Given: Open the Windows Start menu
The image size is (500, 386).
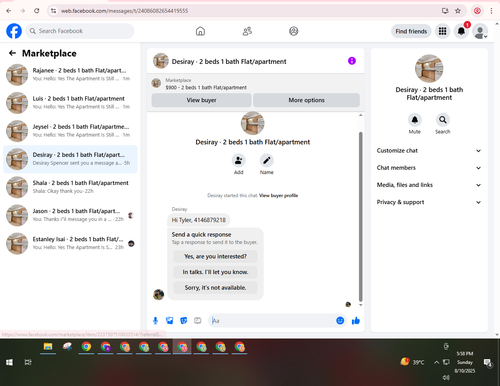Looking at the screenshot, I should click(9, 362).
